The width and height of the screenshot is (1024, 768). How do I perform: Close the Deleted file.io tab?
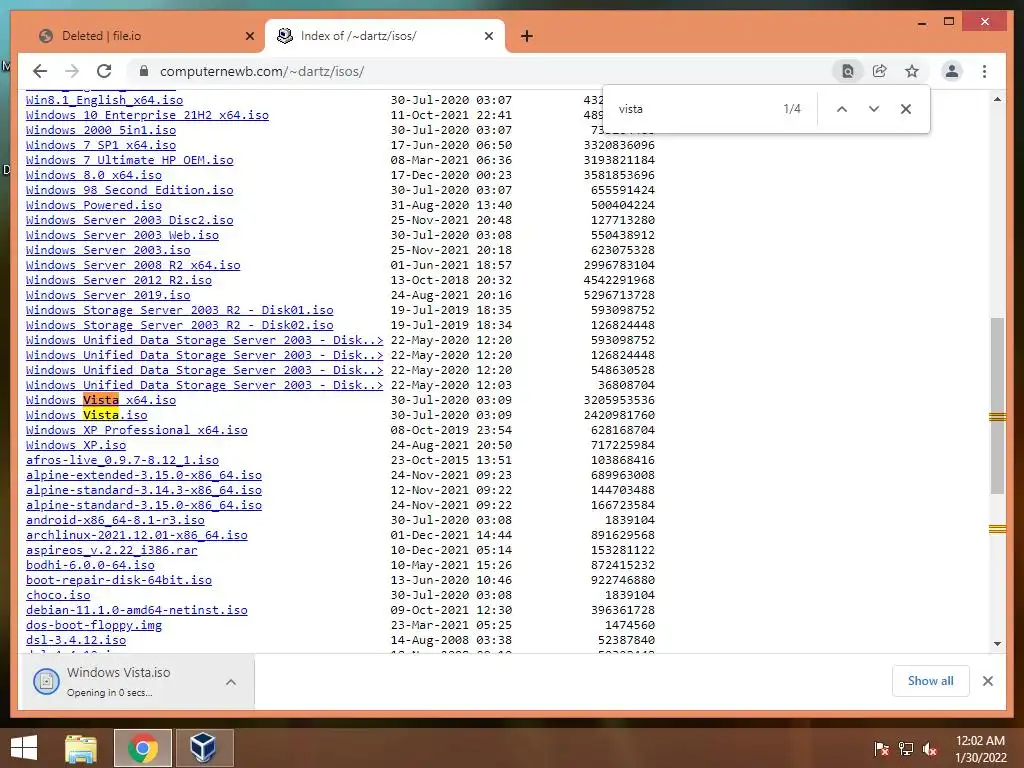click(249, 36)
